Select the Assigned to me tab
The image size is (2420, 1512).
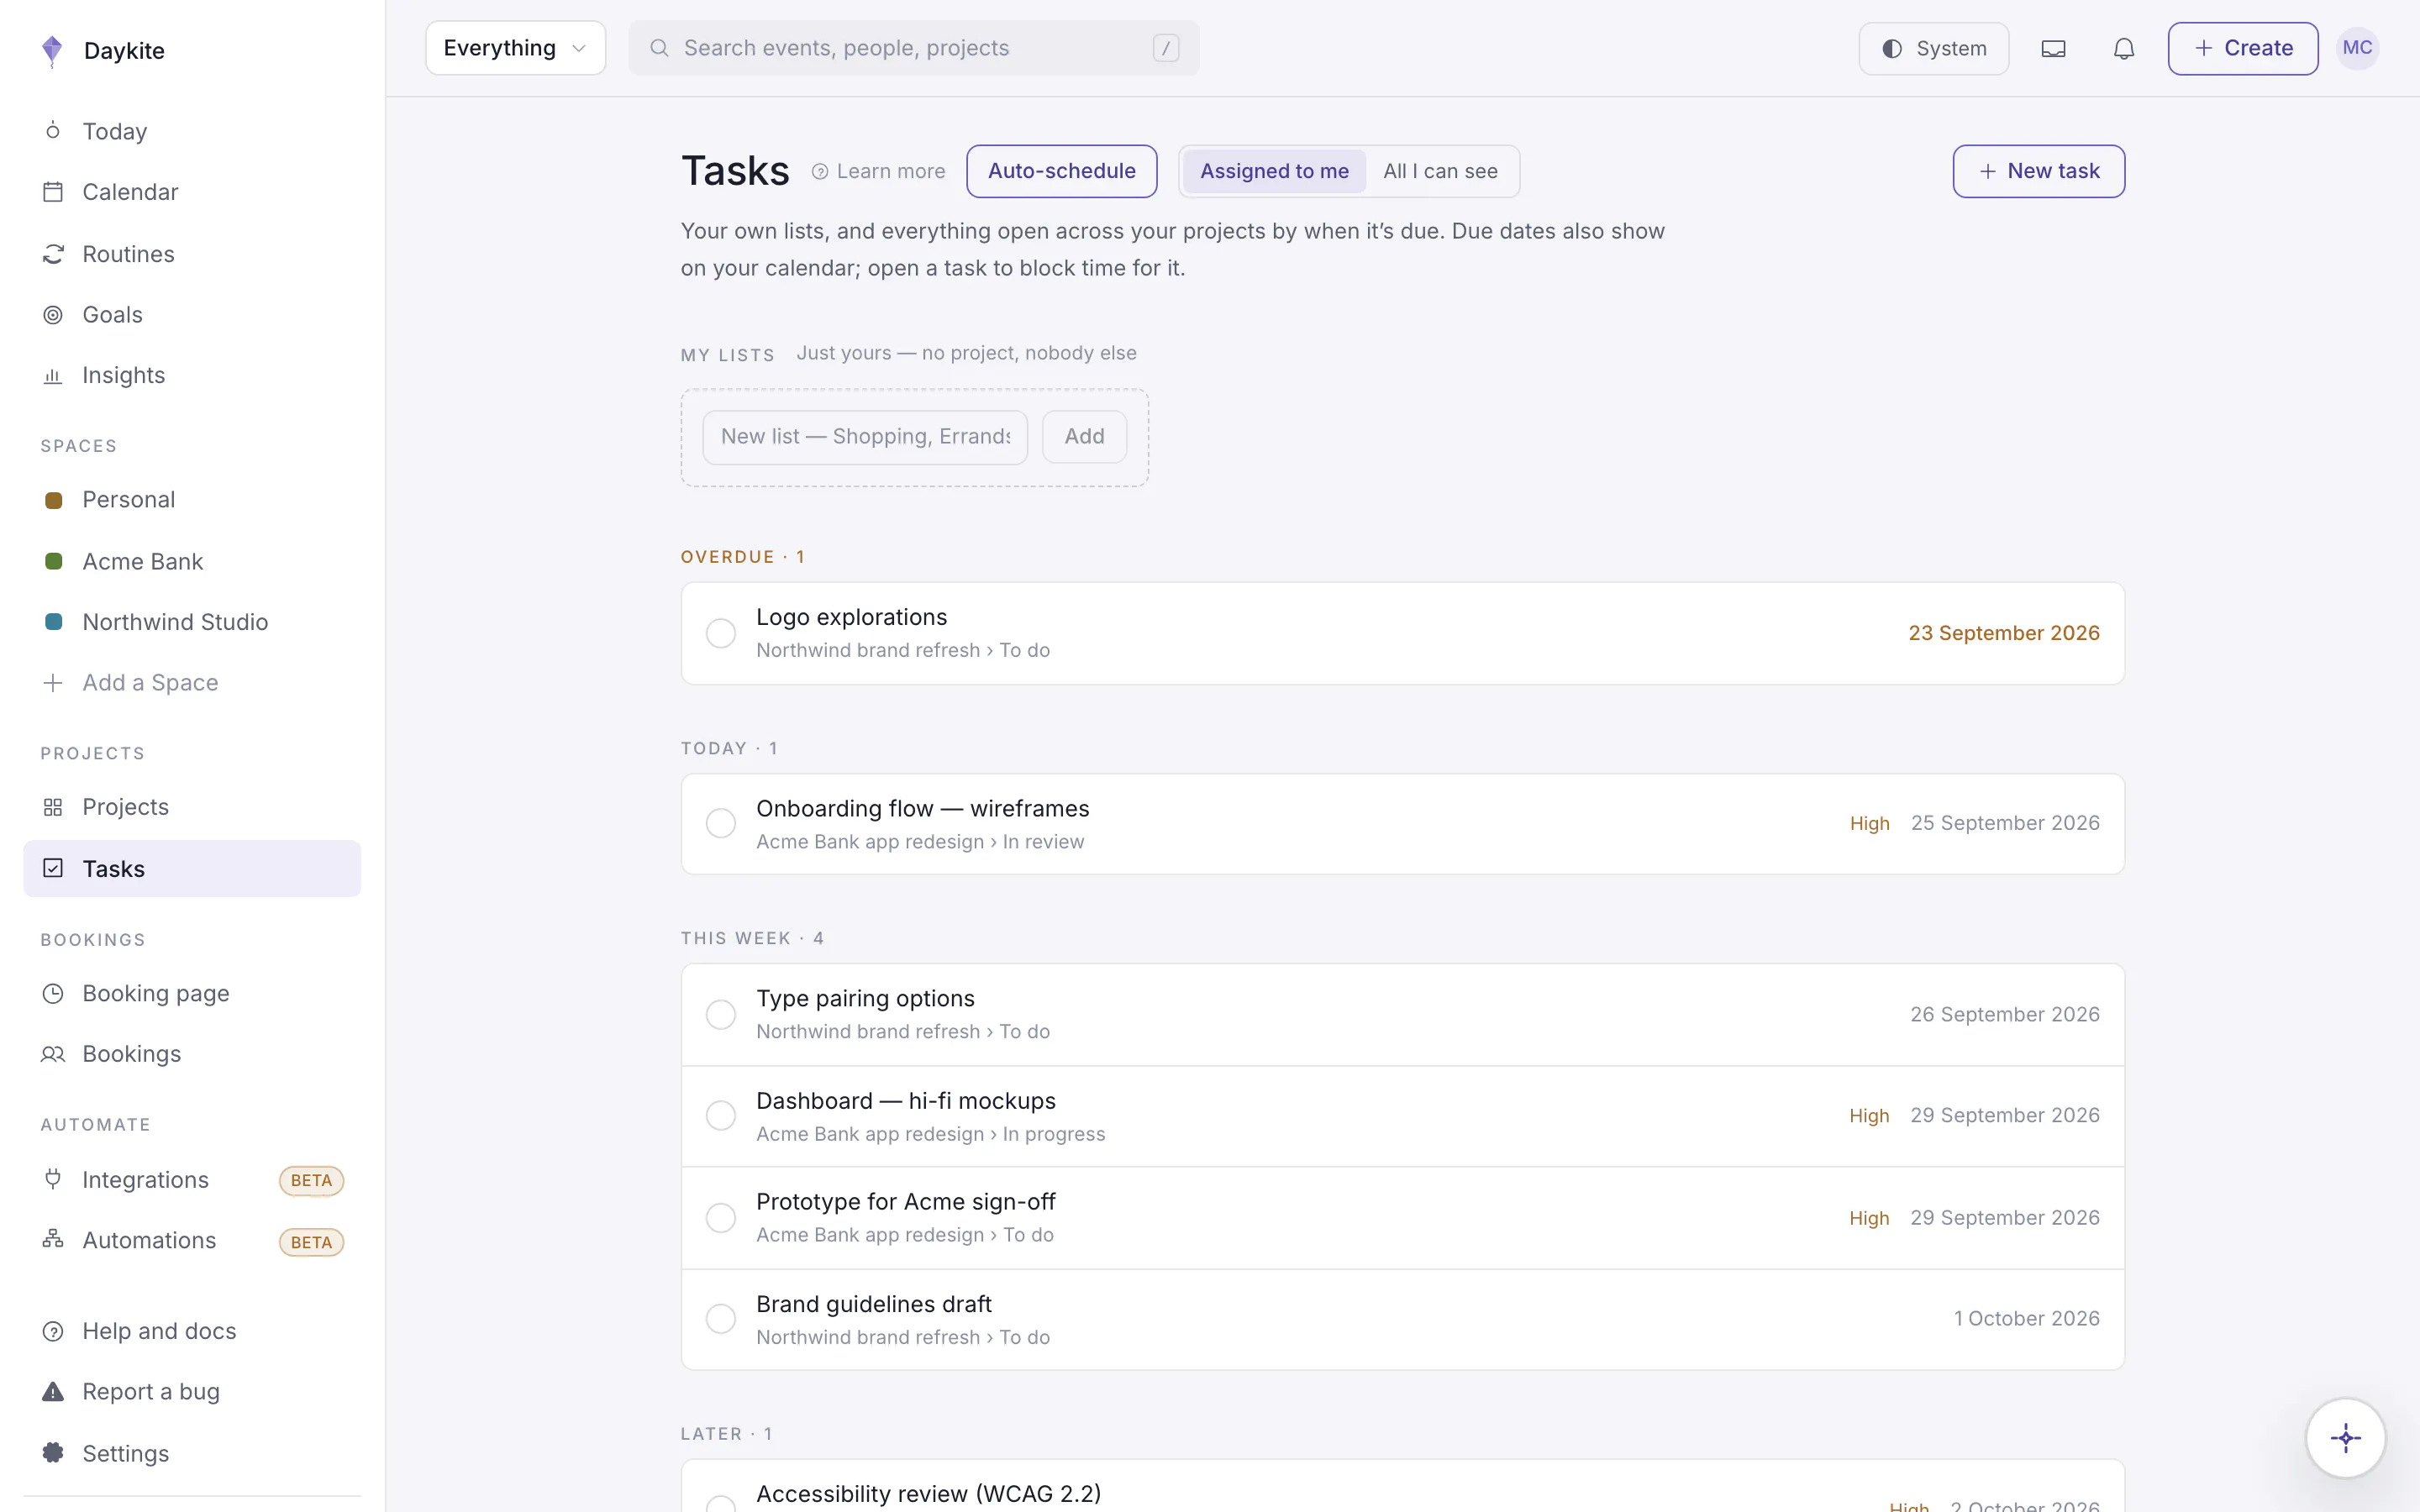pyautogui.click(x=1274, y=171)
